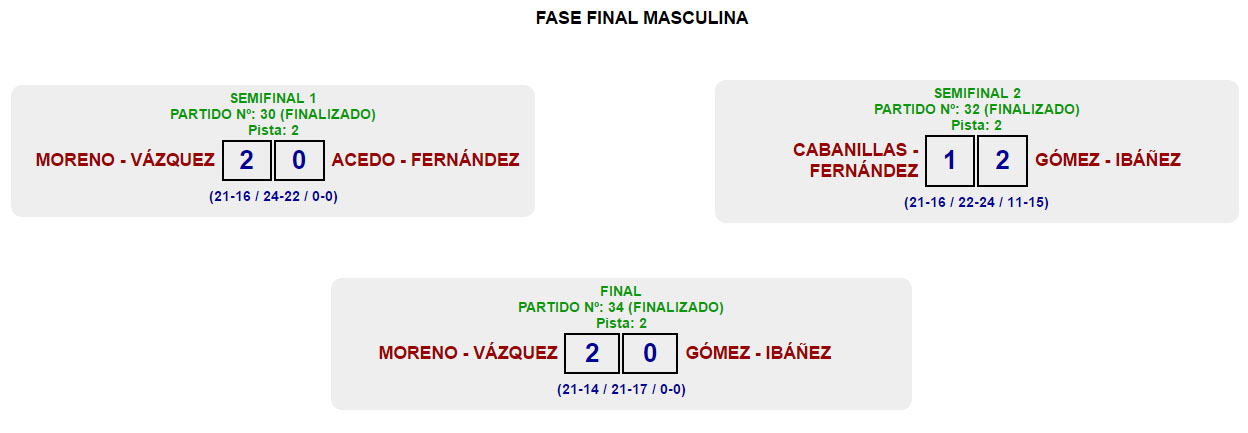Click the ACEDO - FERNÁNDEZ team name

tap(425, 160)
